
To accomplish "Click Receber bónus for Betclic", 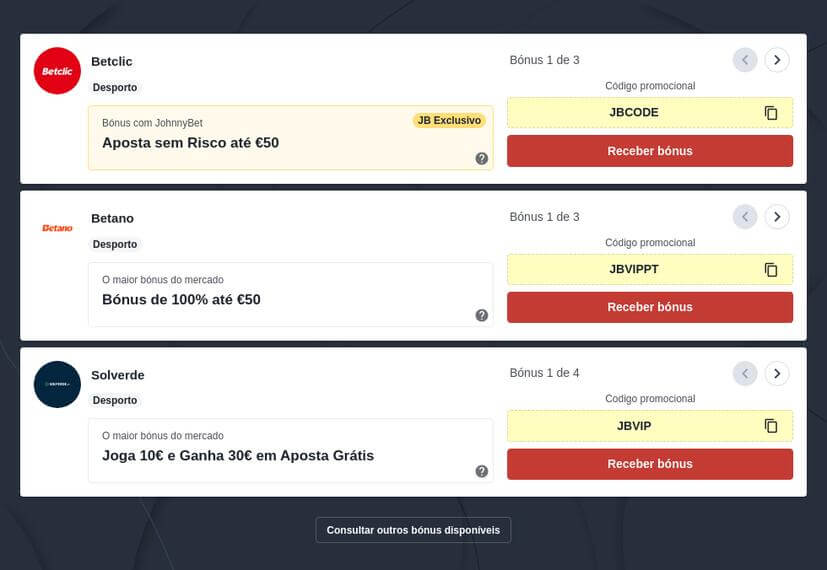I will tap(650, 151).
